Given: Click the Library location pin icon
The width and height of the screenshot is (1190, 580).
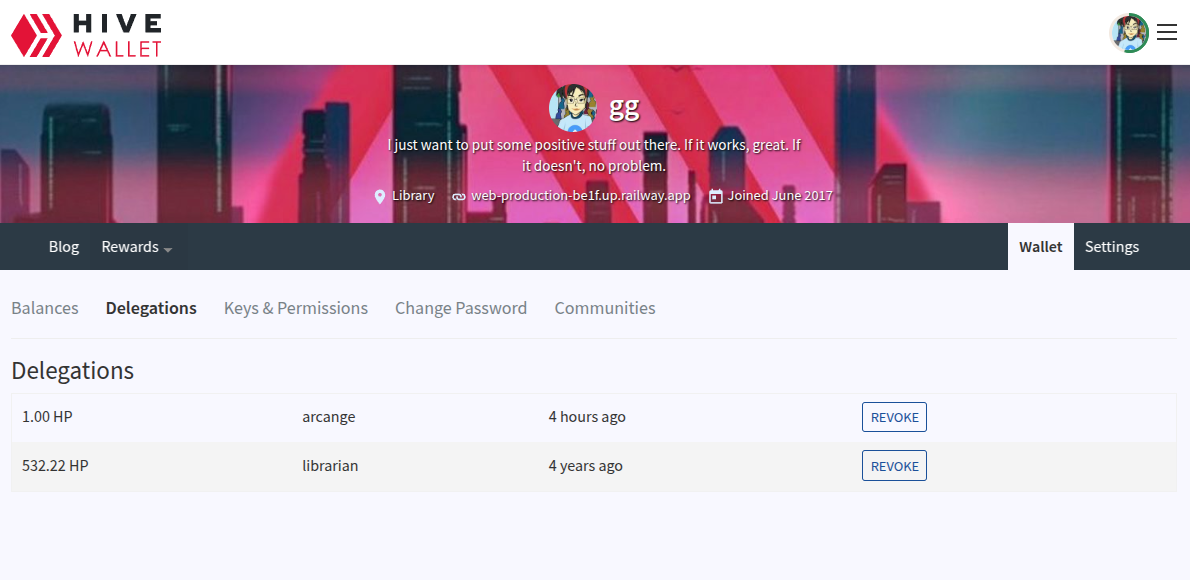Looking at the screenshot, I should pos(380,196).
